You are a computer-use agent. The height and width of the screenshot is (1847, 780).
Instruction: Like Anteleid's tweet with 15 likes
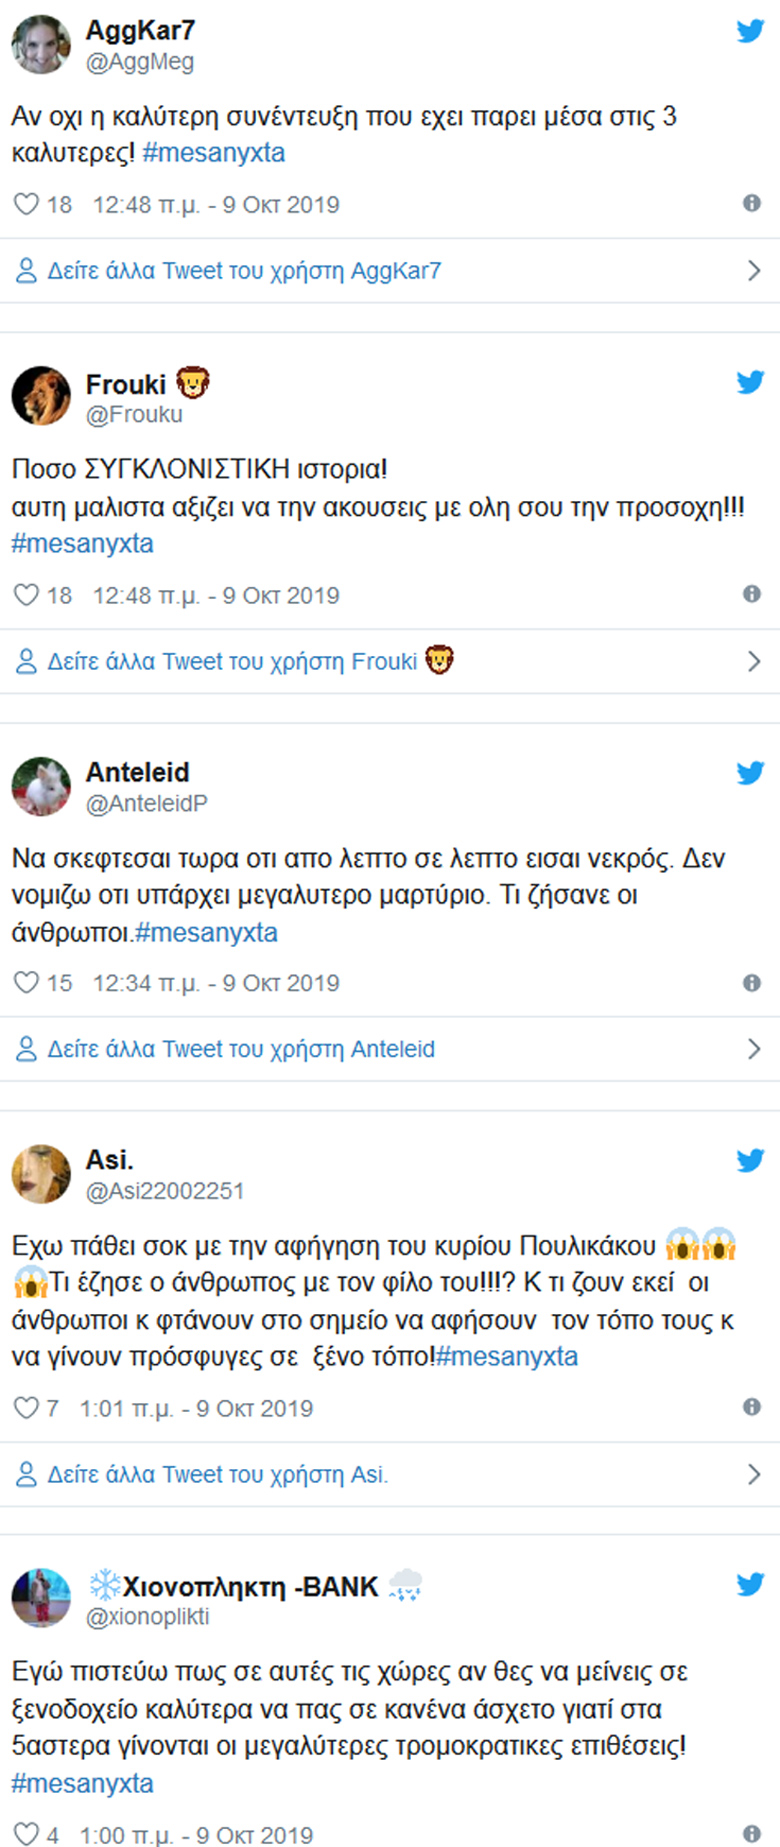tap(26, 983)
